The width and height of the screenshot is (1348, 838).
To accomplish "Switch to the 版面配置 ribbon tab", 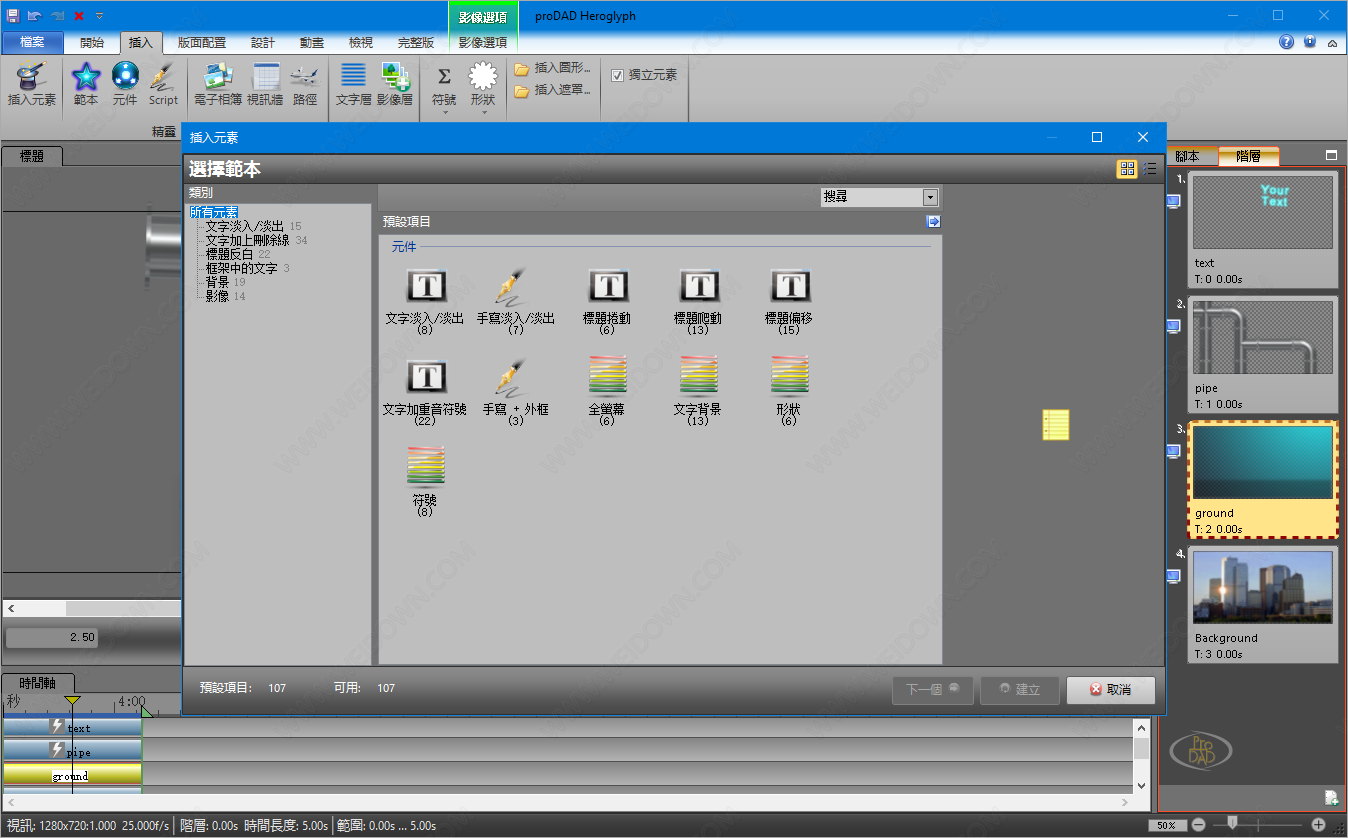I will click(x=202, y=43).
